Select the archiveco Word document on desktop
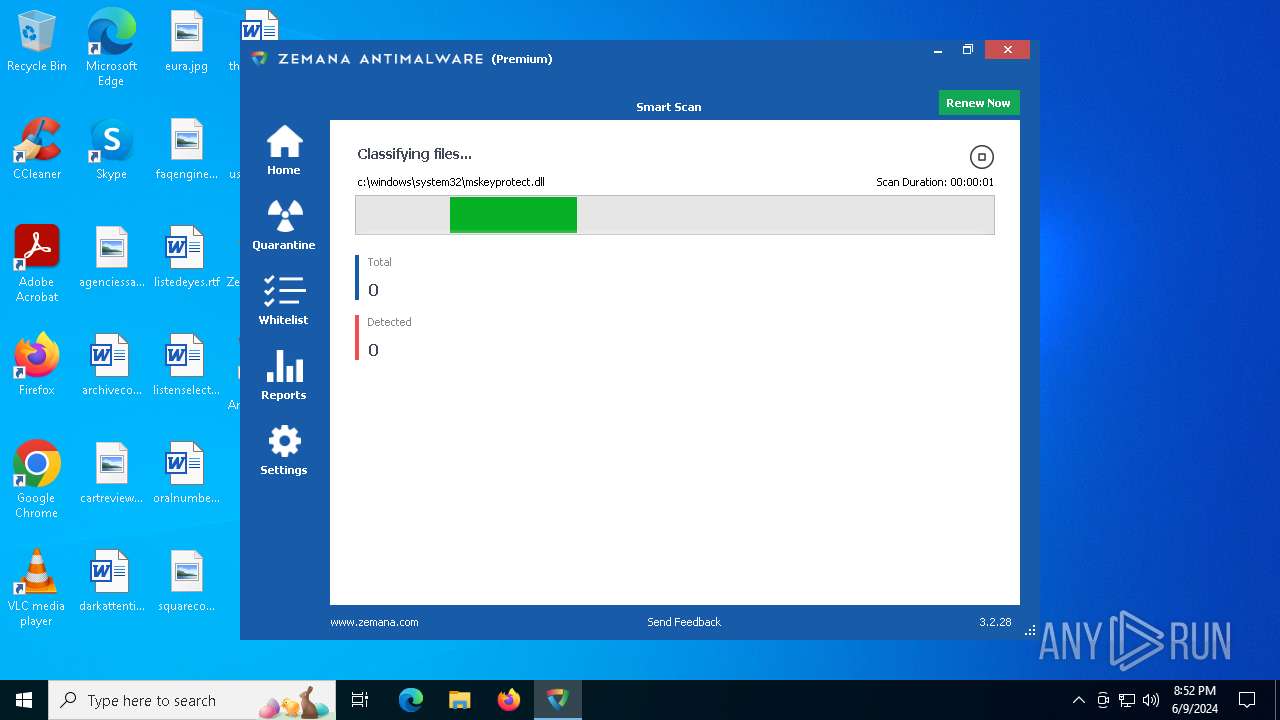This screenshot has height=720, width=1280. (111, 366)
